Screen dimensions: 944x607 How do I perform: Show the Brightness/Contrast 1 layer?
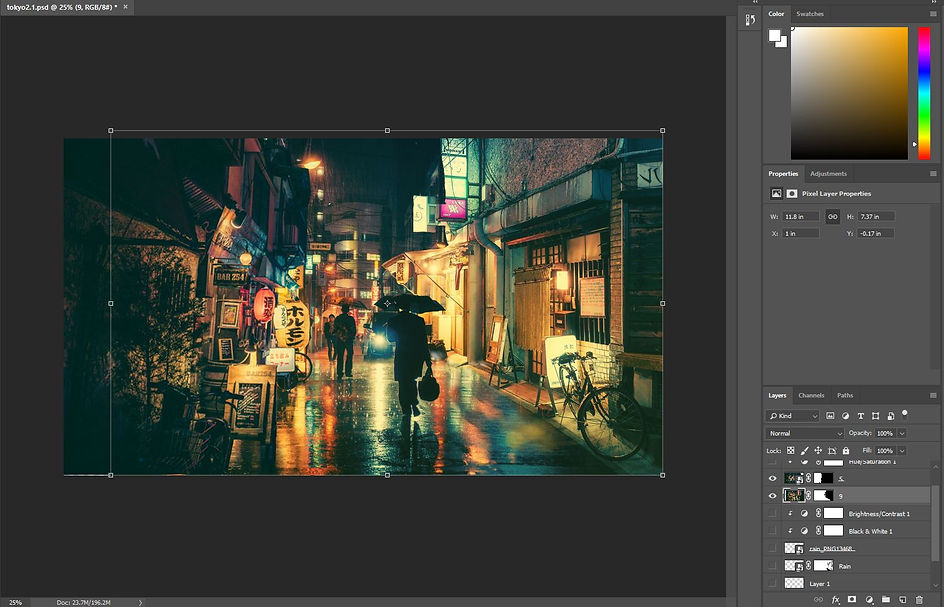pyautogui.click(x=772, y=514)
